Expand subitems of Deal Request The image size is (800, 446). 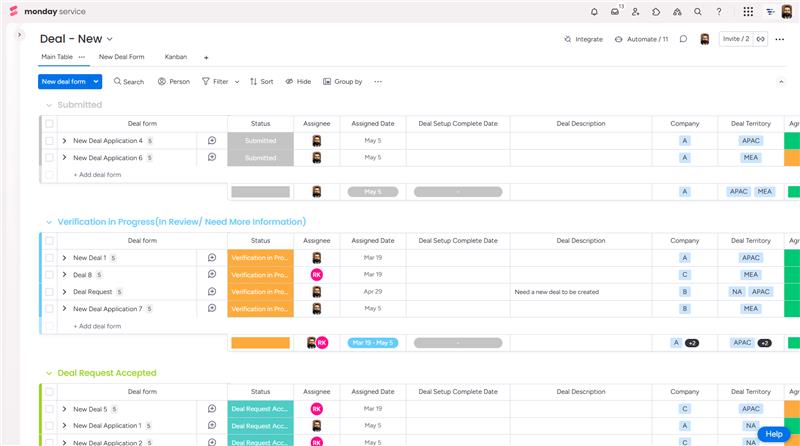click(x=64, y=292)
